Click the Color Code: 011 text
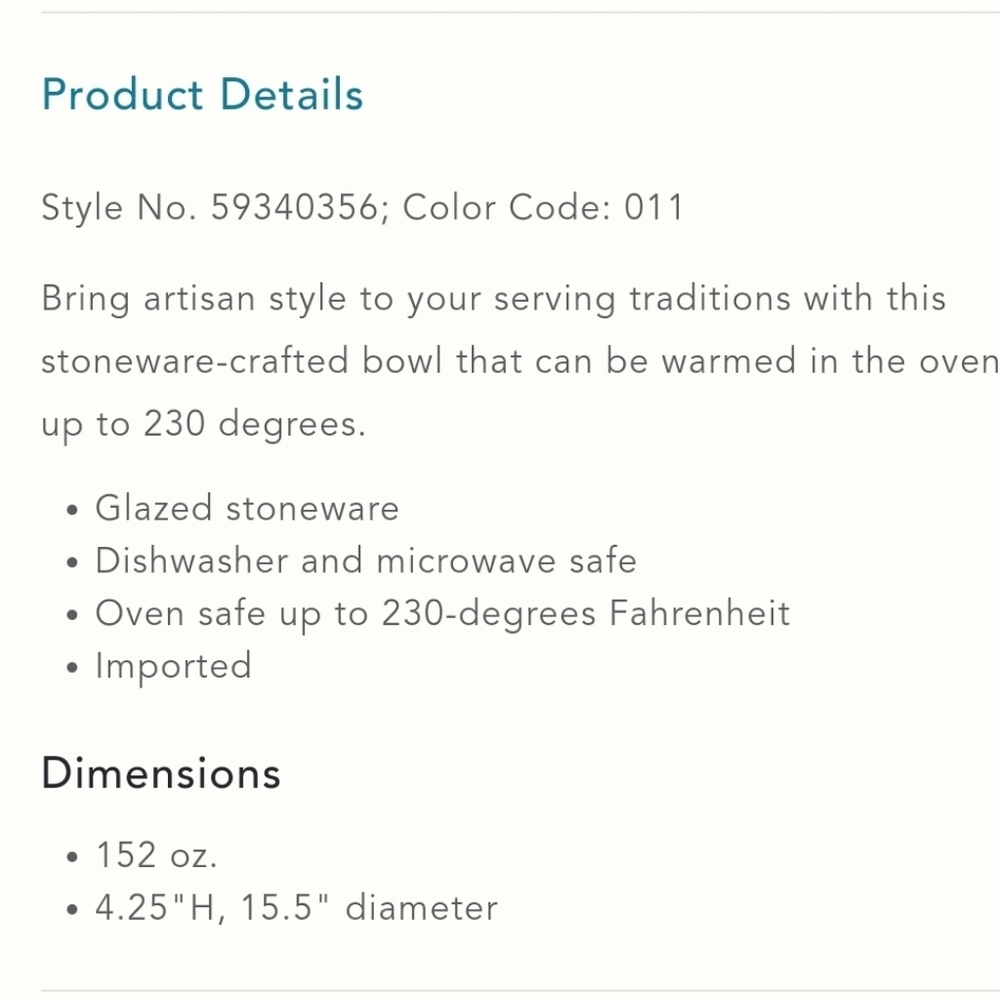This screenshot has width=1000, height=999. 543,207
